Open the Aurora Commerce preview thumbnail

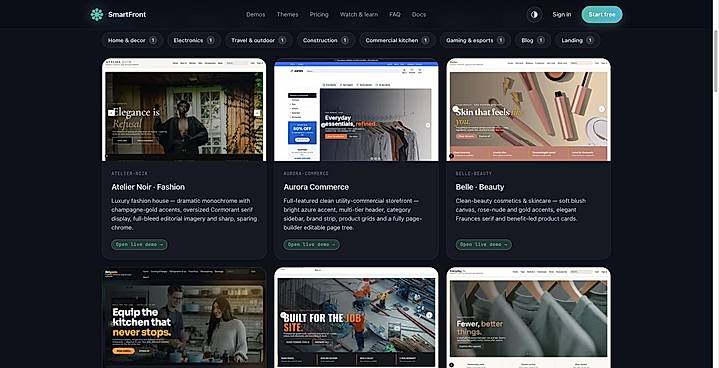point(356,110)
